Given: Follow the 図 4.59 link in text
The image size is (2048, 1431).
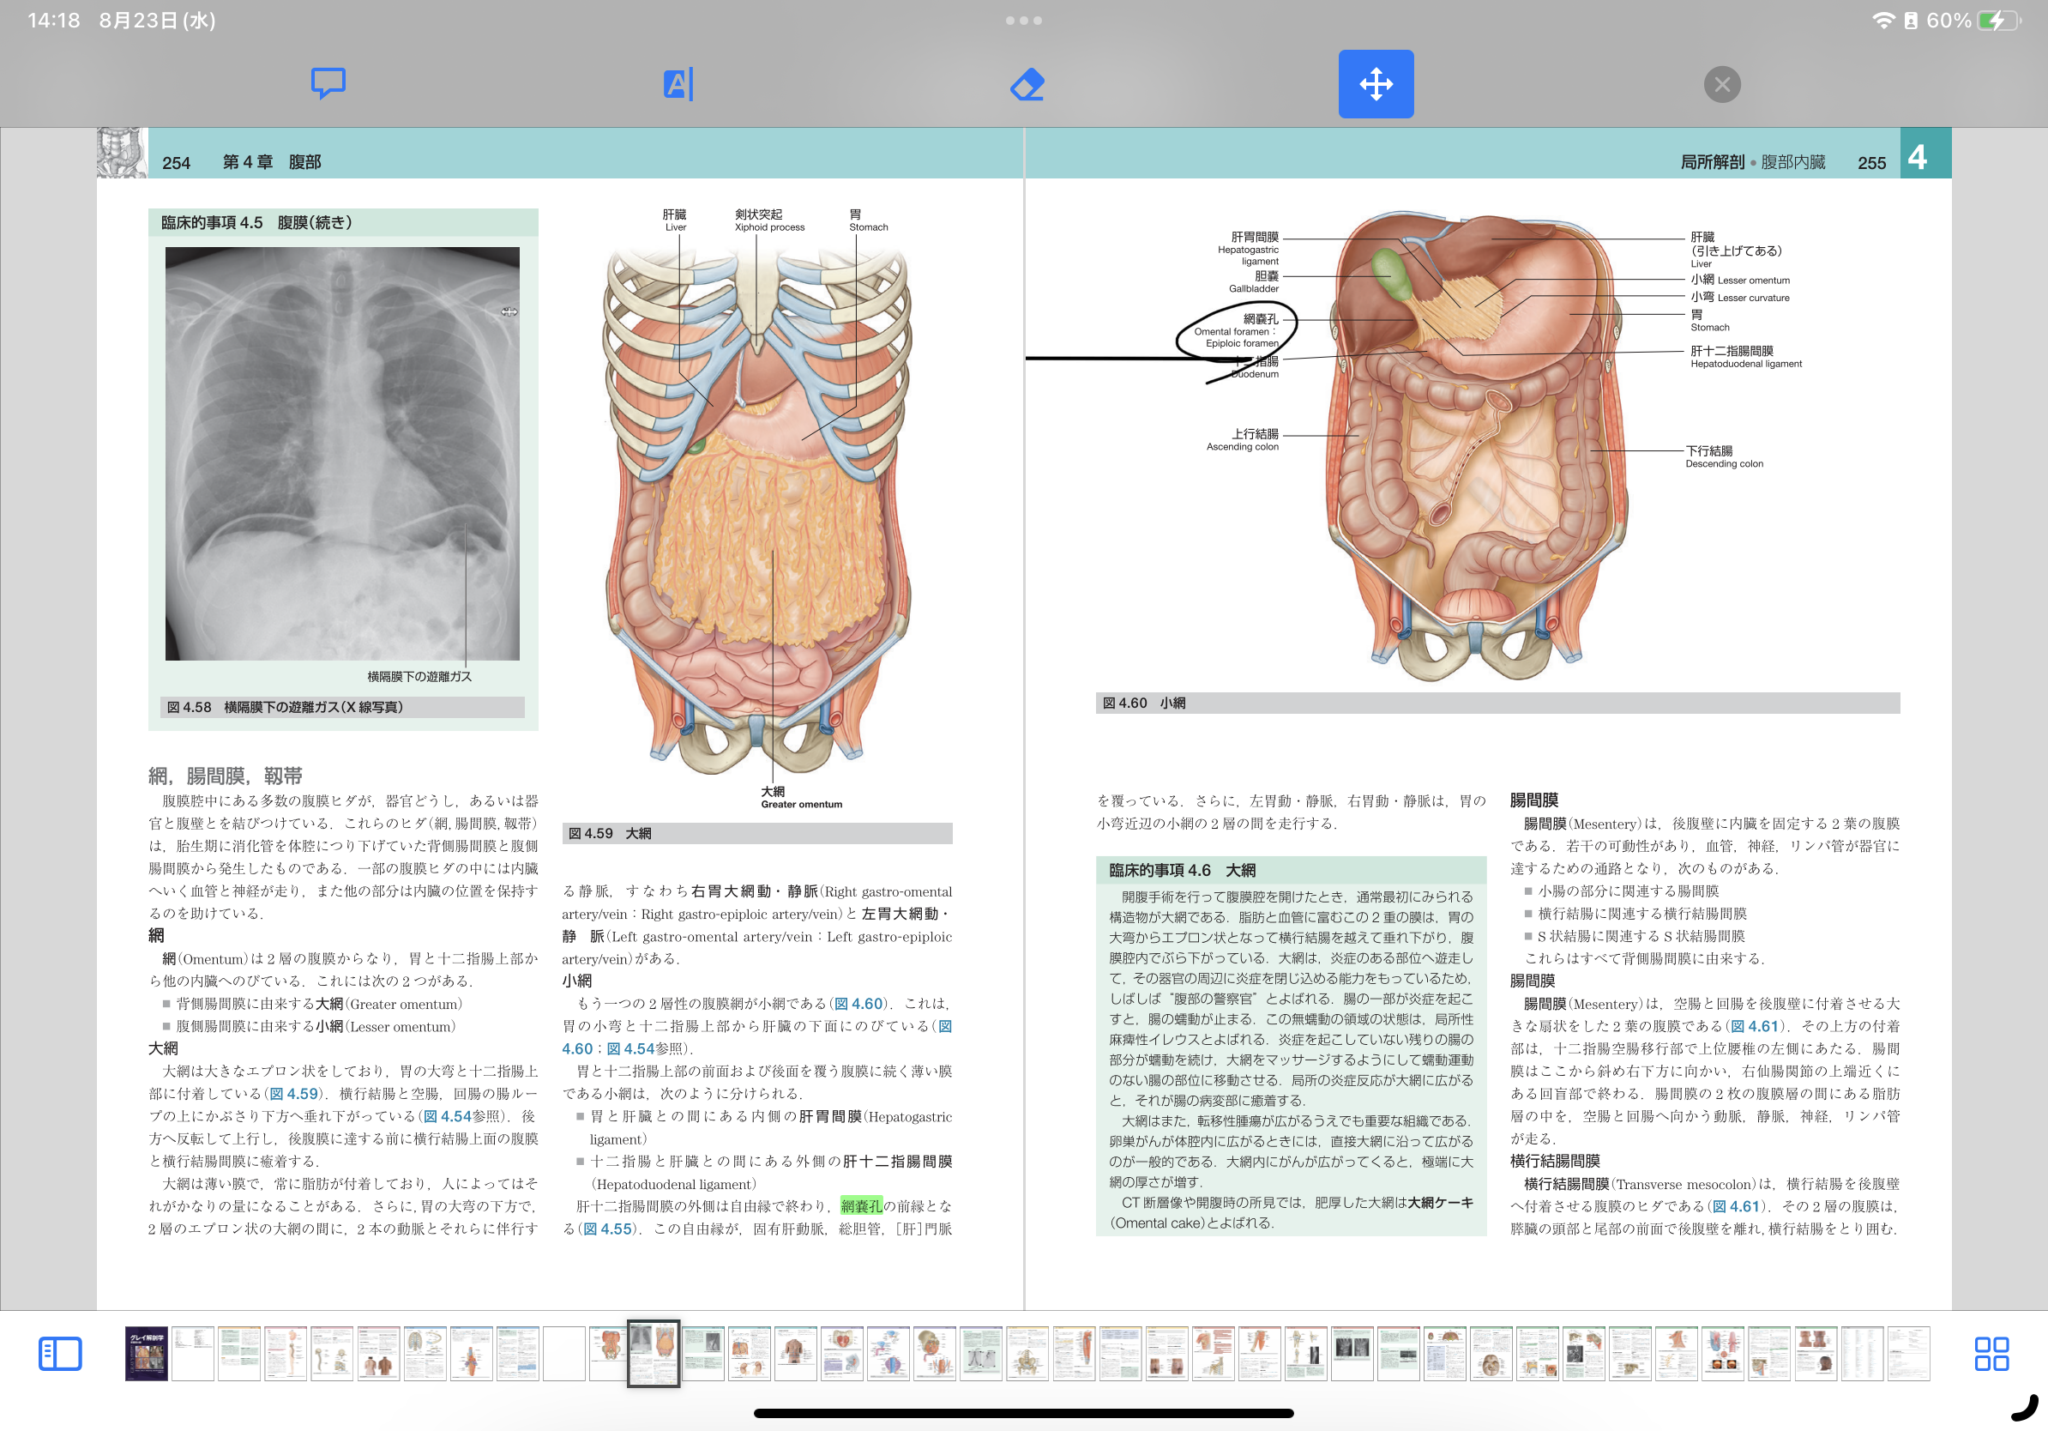Looking at the screenshot, I should tap(294, 1094).
